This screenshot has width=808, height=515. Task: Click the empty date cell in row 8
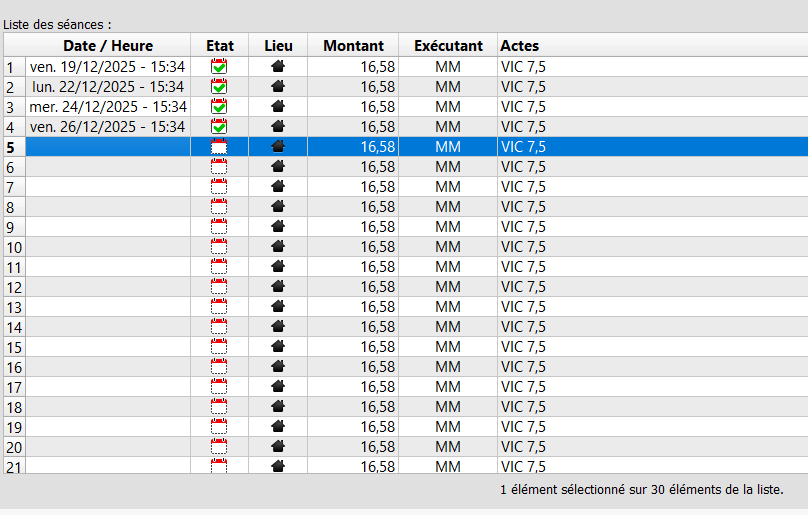(x=107, y=207)
